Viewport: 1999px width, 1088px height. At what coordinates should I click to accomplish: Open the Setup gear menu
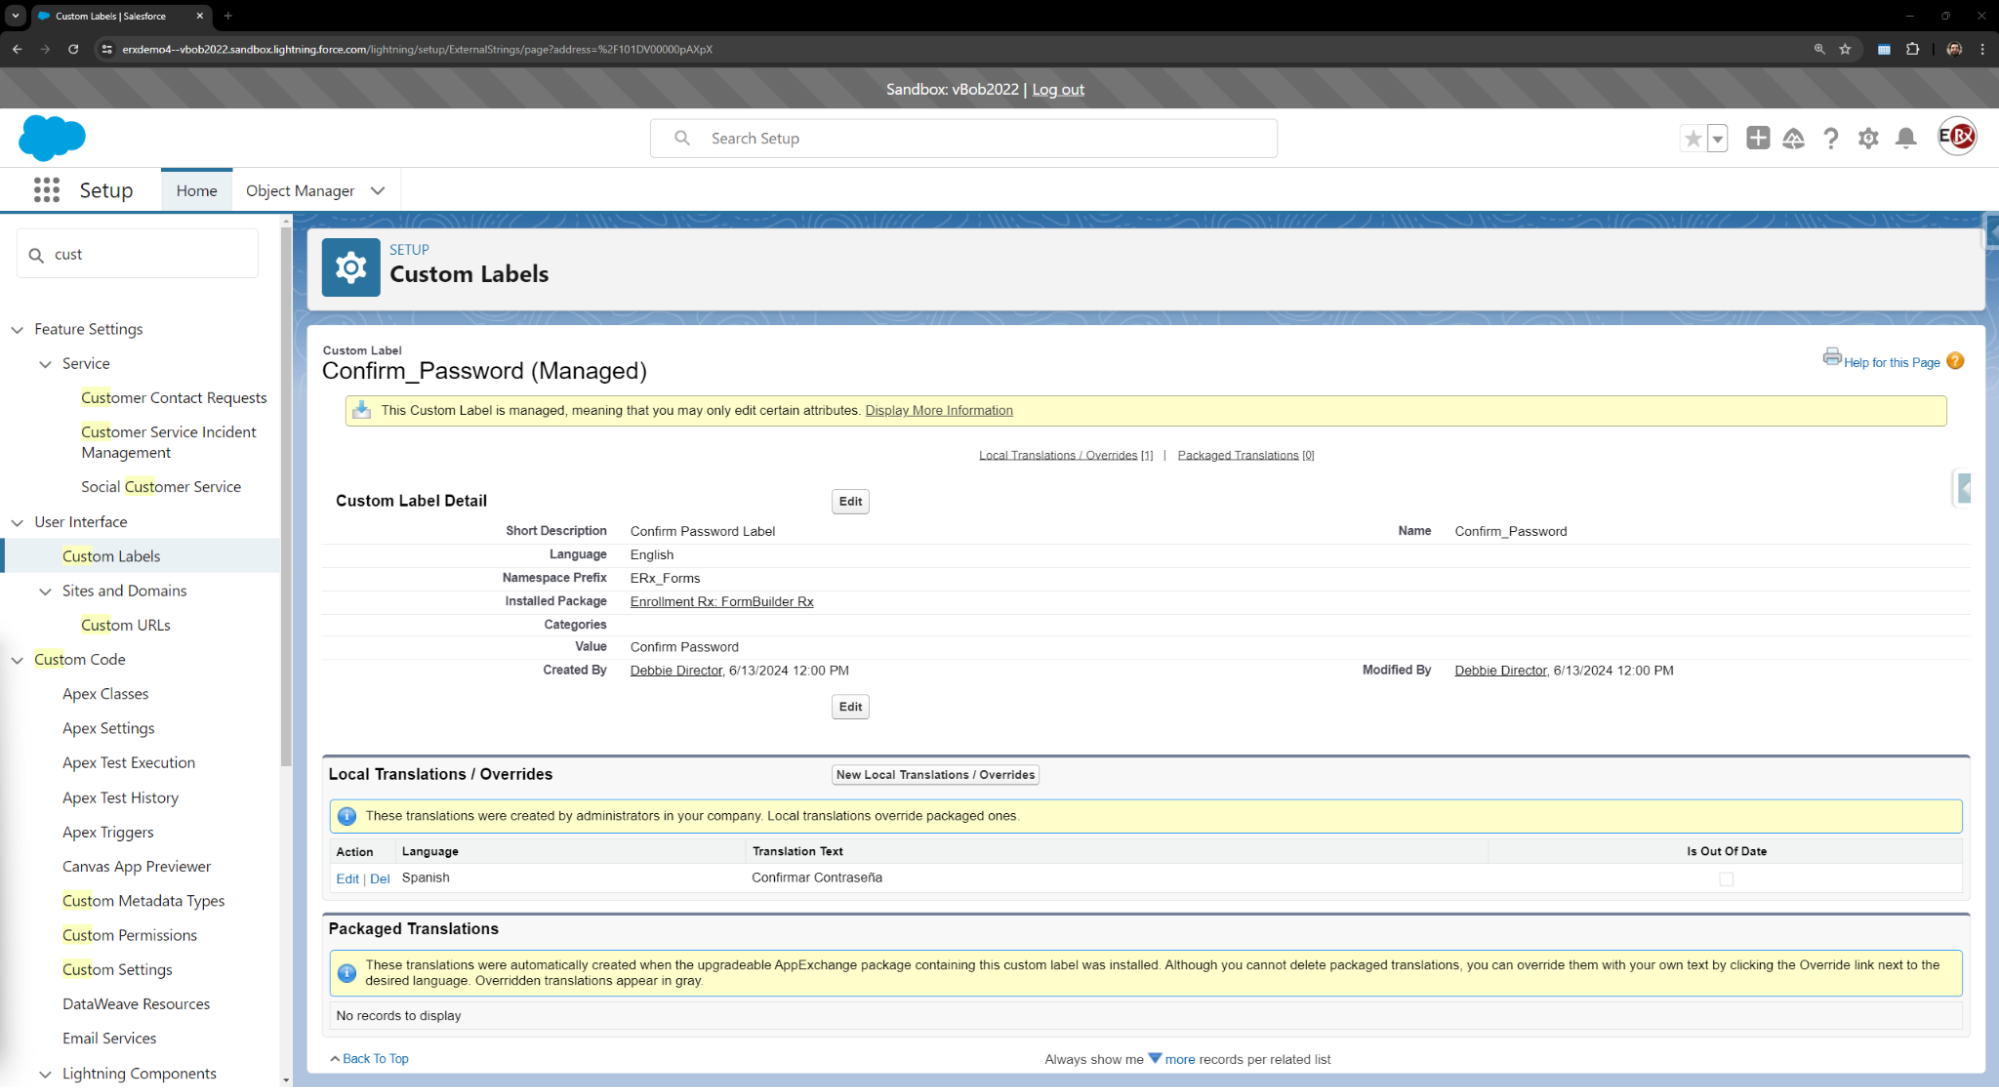1868,138
